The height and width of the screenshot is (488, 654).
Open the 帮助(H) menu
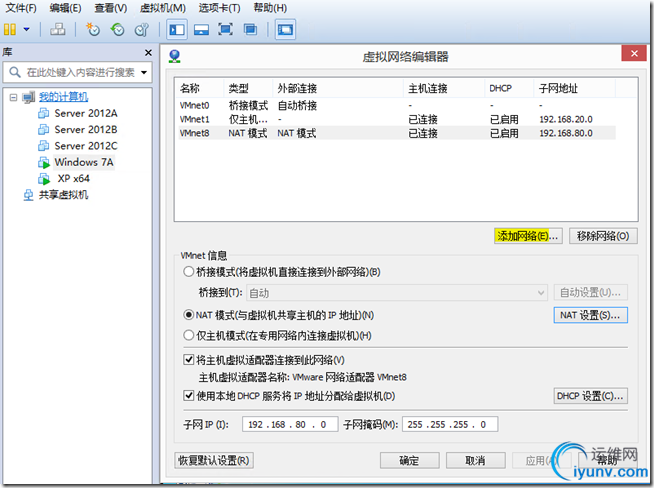coord(270,8)
